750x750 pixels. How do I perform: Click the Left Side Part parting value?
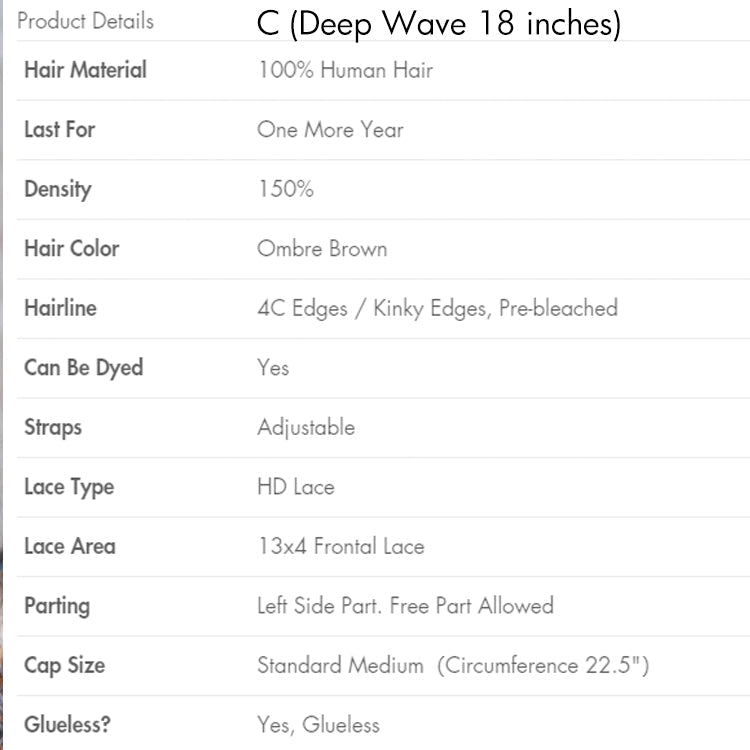click(320, 606)
